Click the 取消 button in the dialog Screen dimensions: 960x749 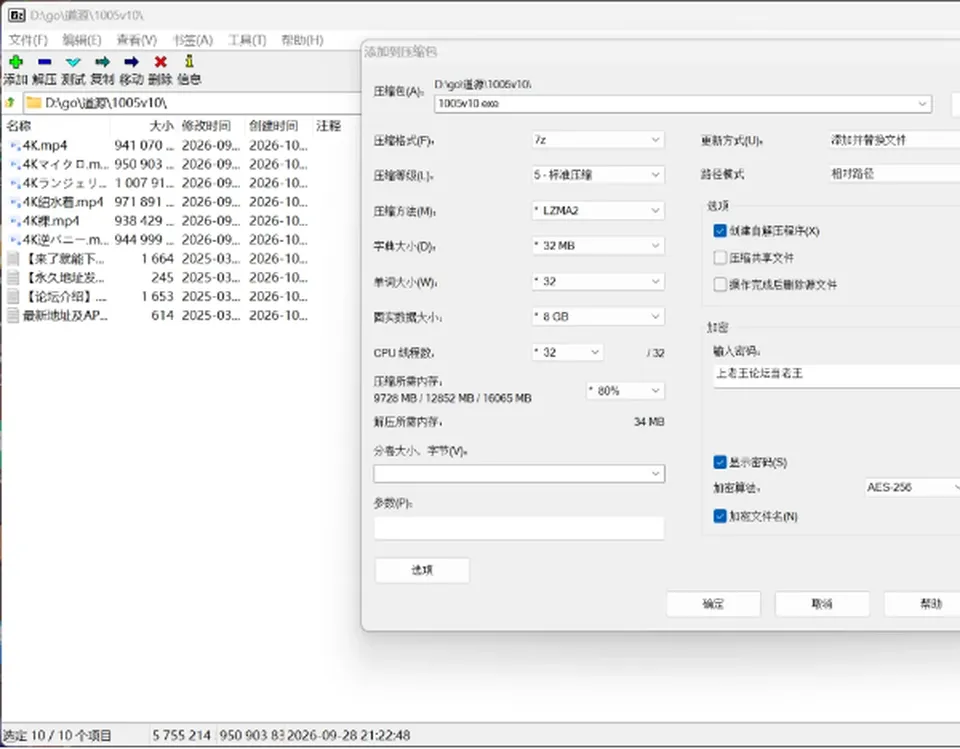click(x=822, y=604)
